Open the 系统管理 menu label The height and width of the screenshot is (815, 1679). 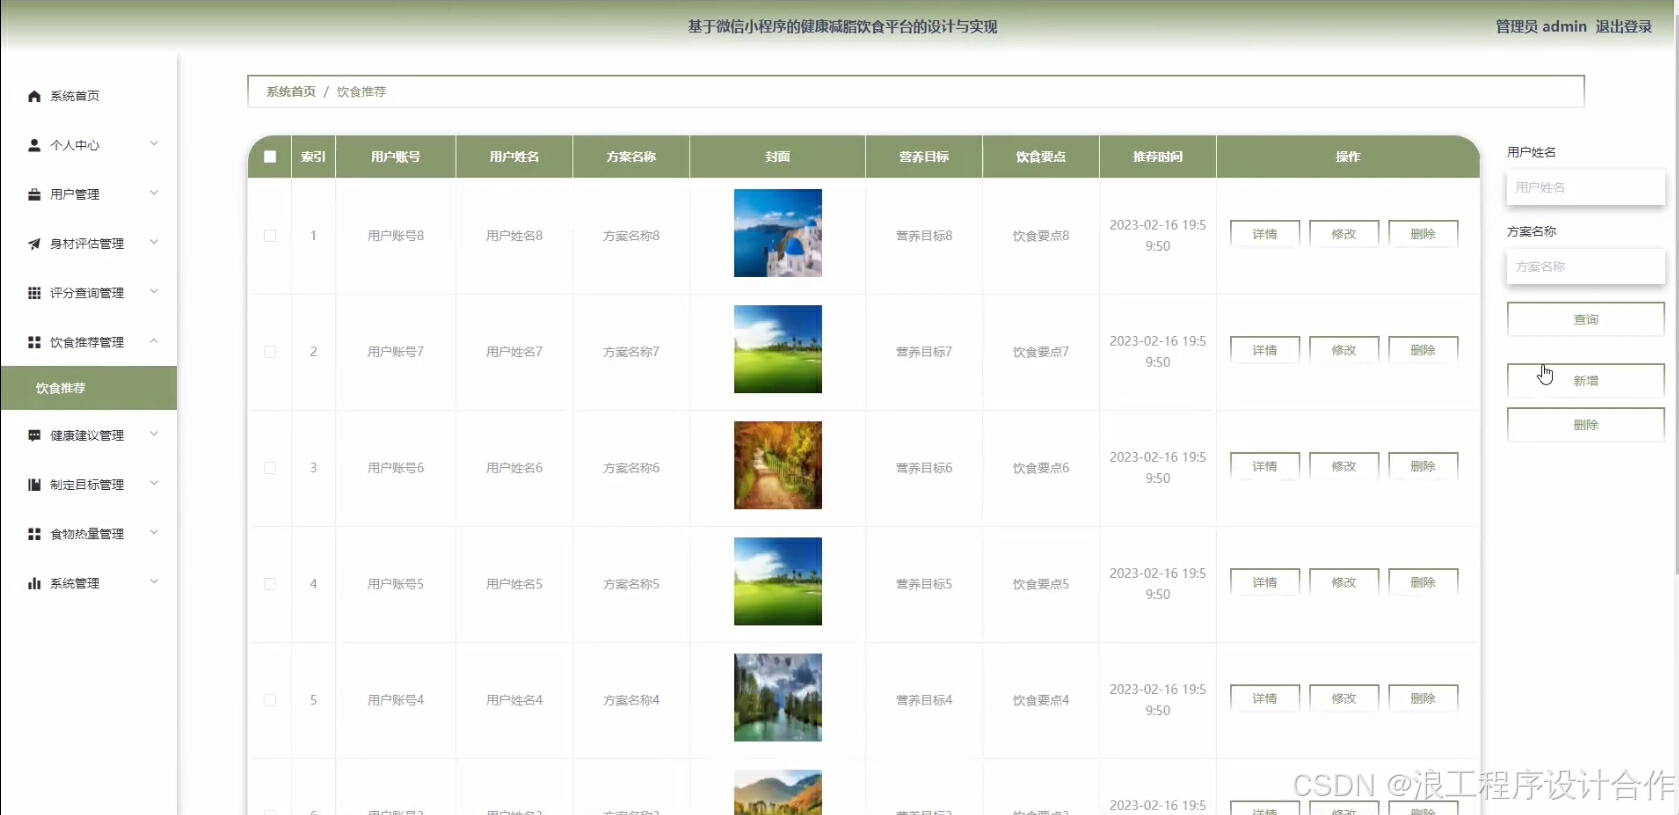(75, 583)
